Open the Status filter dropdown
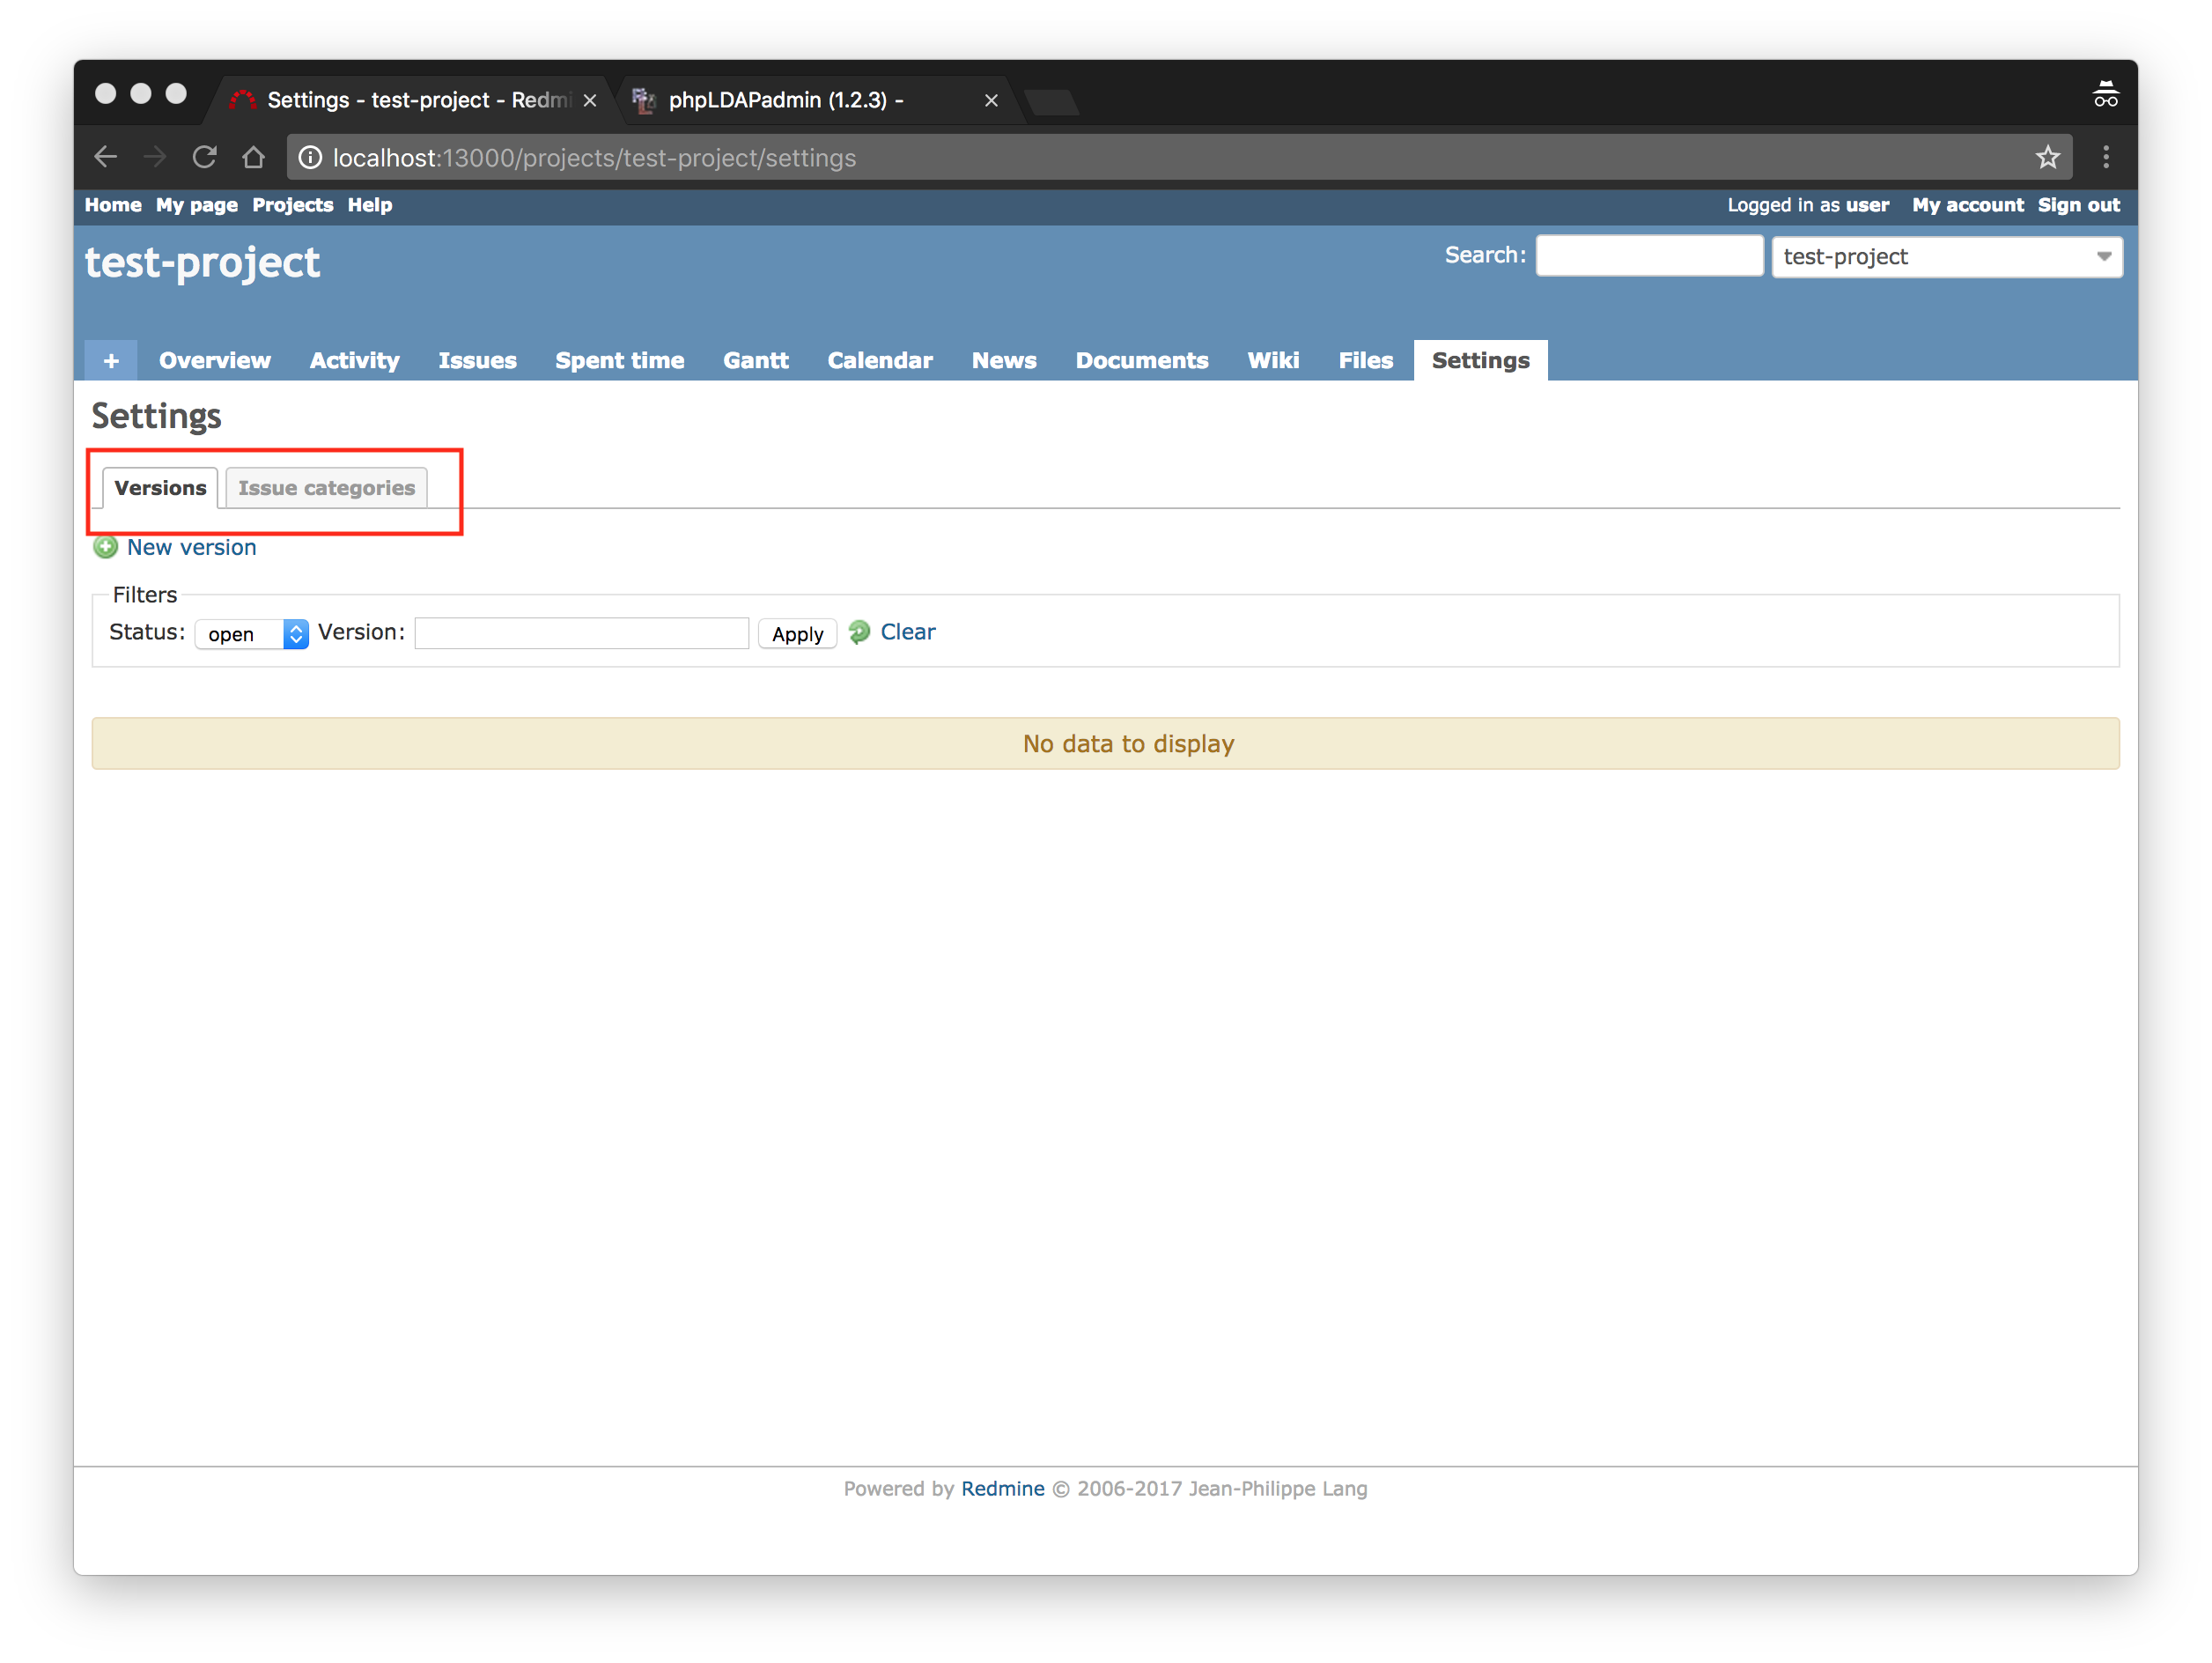Image resolution: width=2212 pixels, height=1663 pixels. [252, 634]
